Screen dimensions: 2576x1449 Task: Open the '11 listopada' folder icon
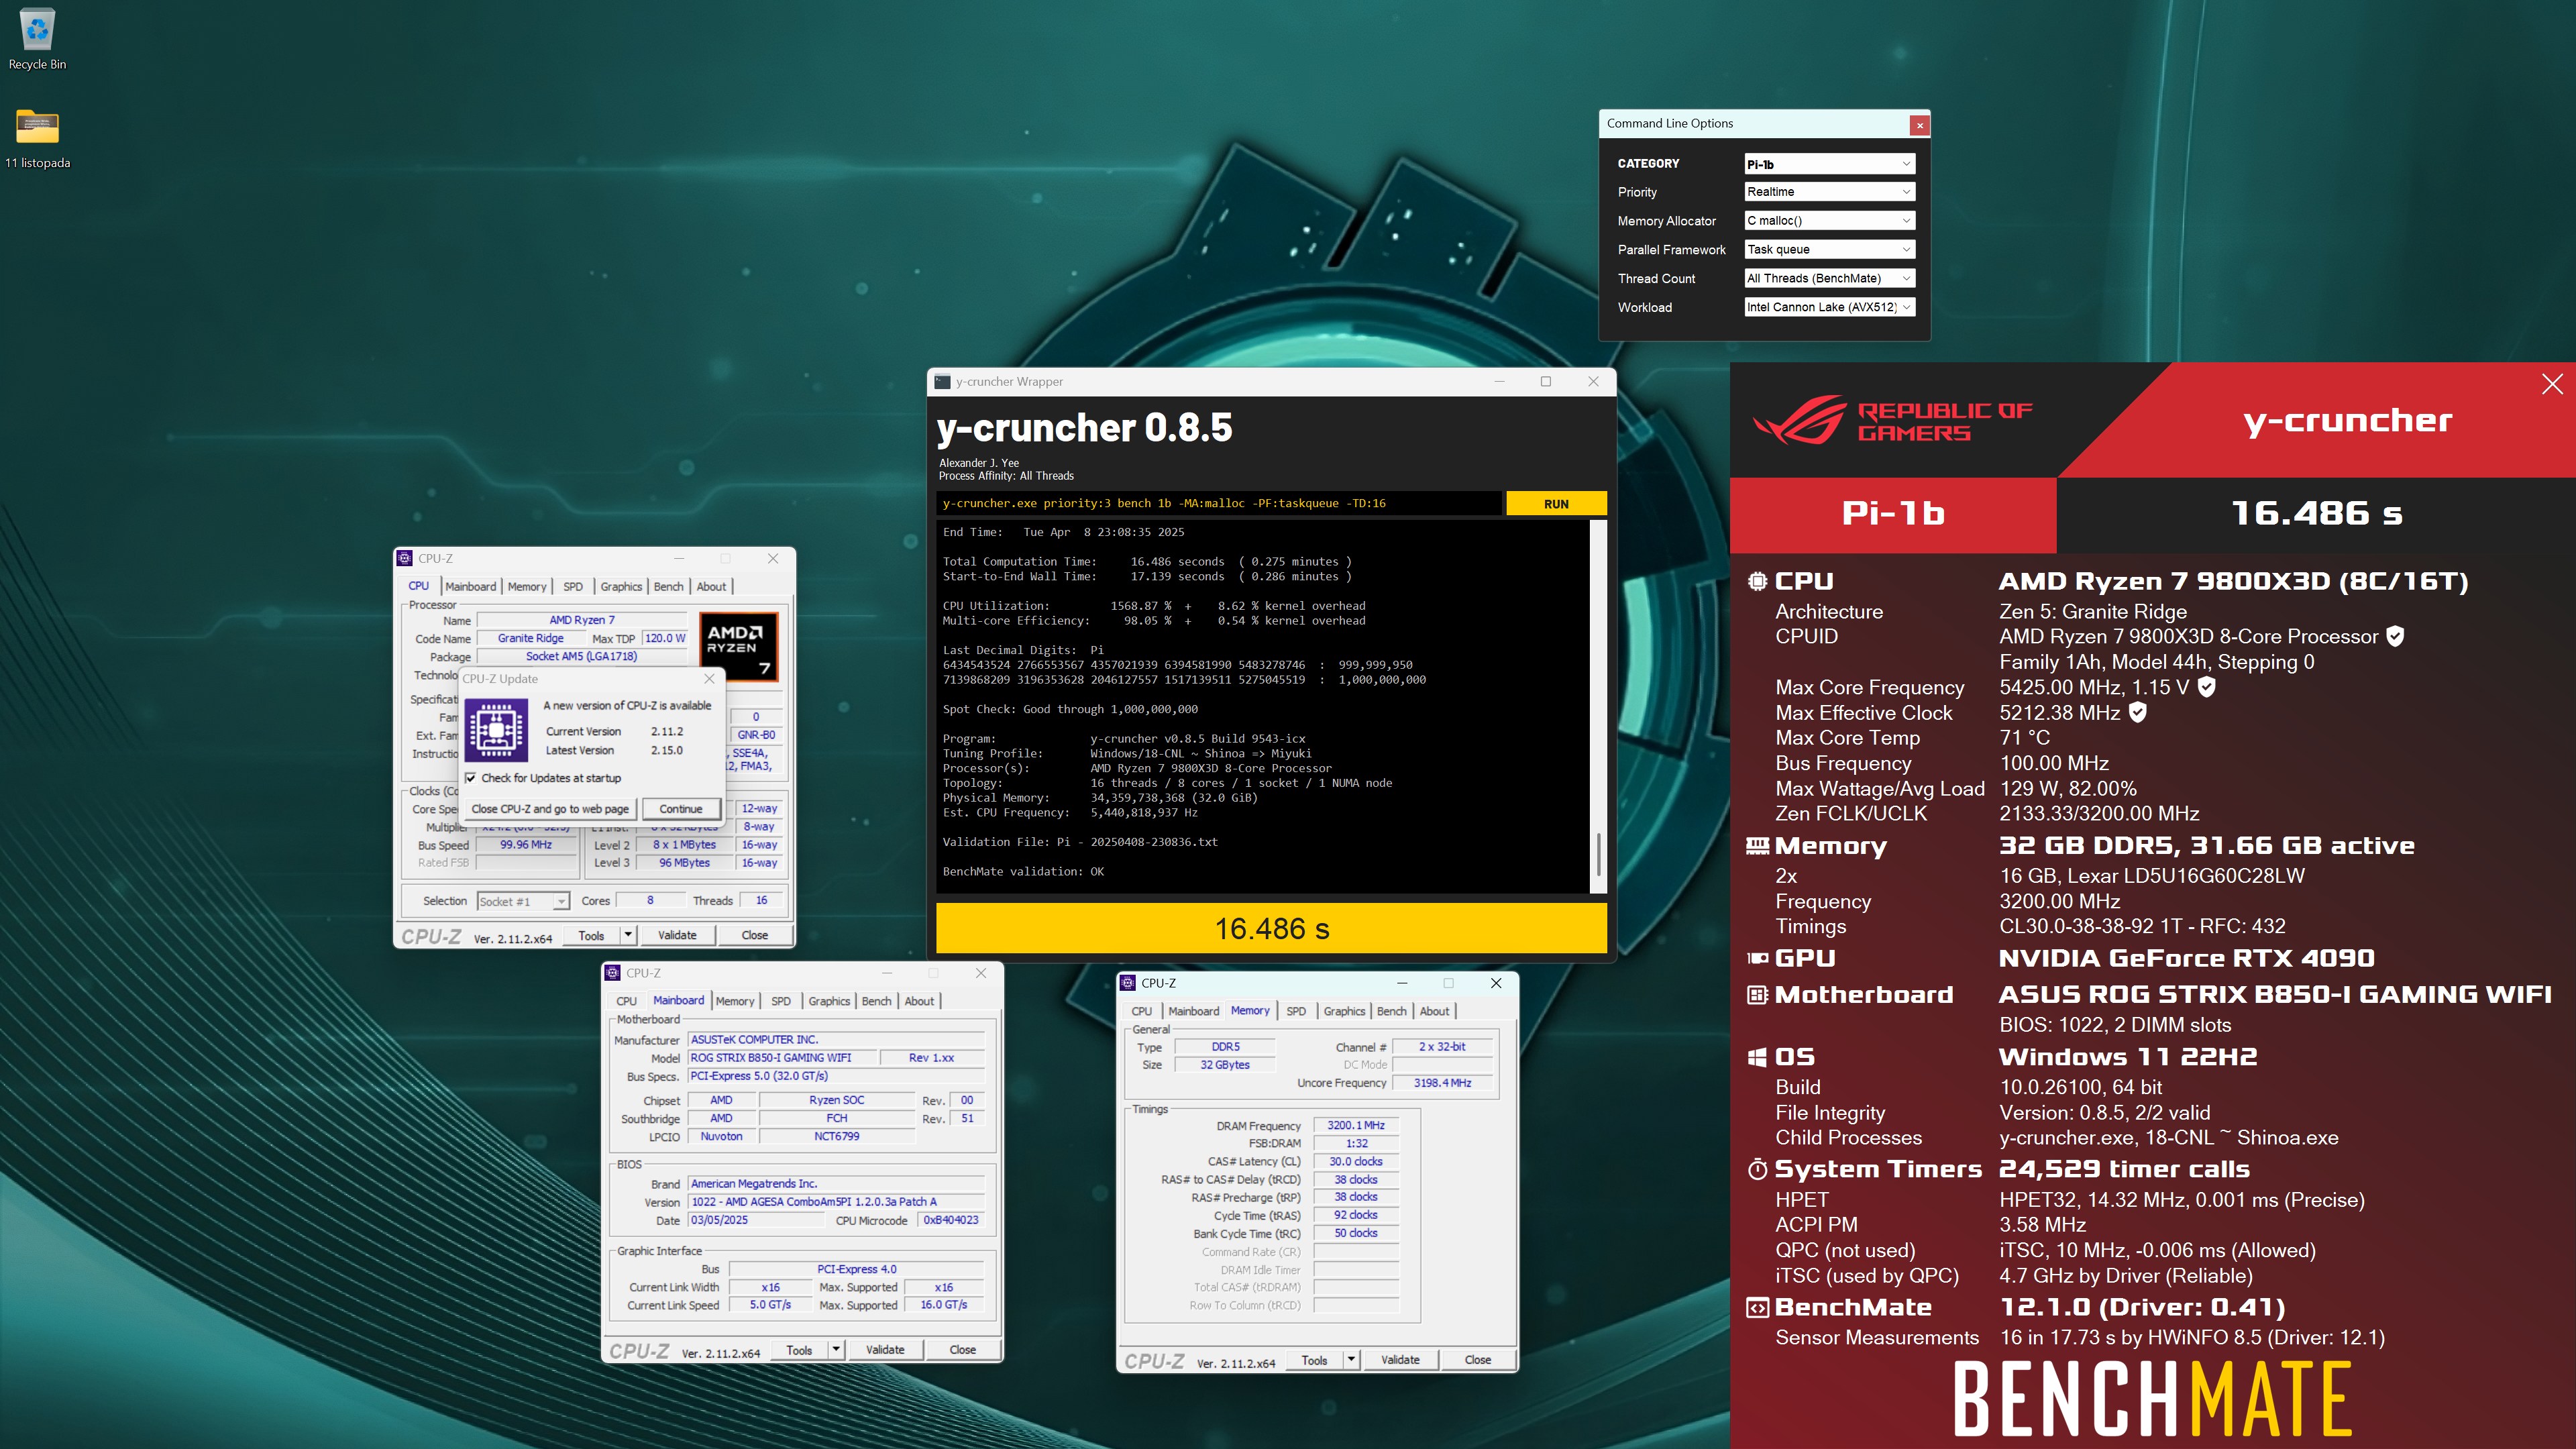[37, 138]
